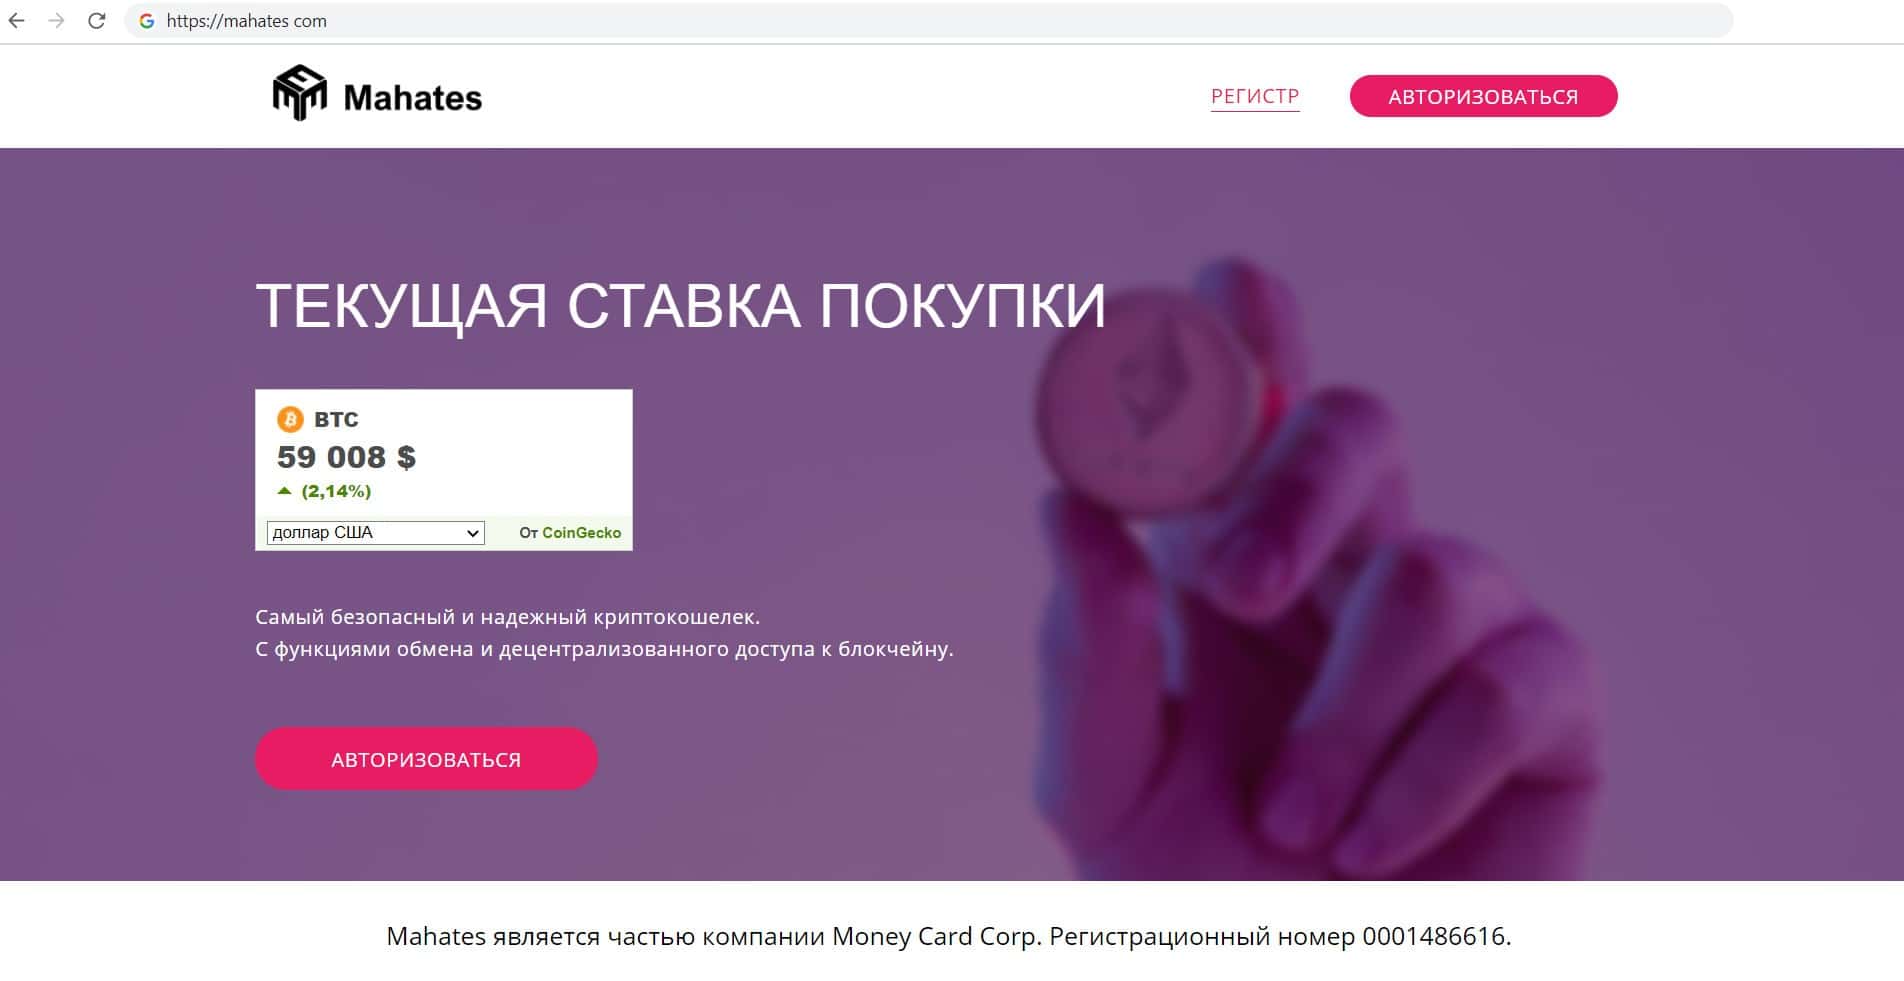Open the РЕГИСТР navigation link
The height and width of the screenshot is (981, 1904).
1255,96
